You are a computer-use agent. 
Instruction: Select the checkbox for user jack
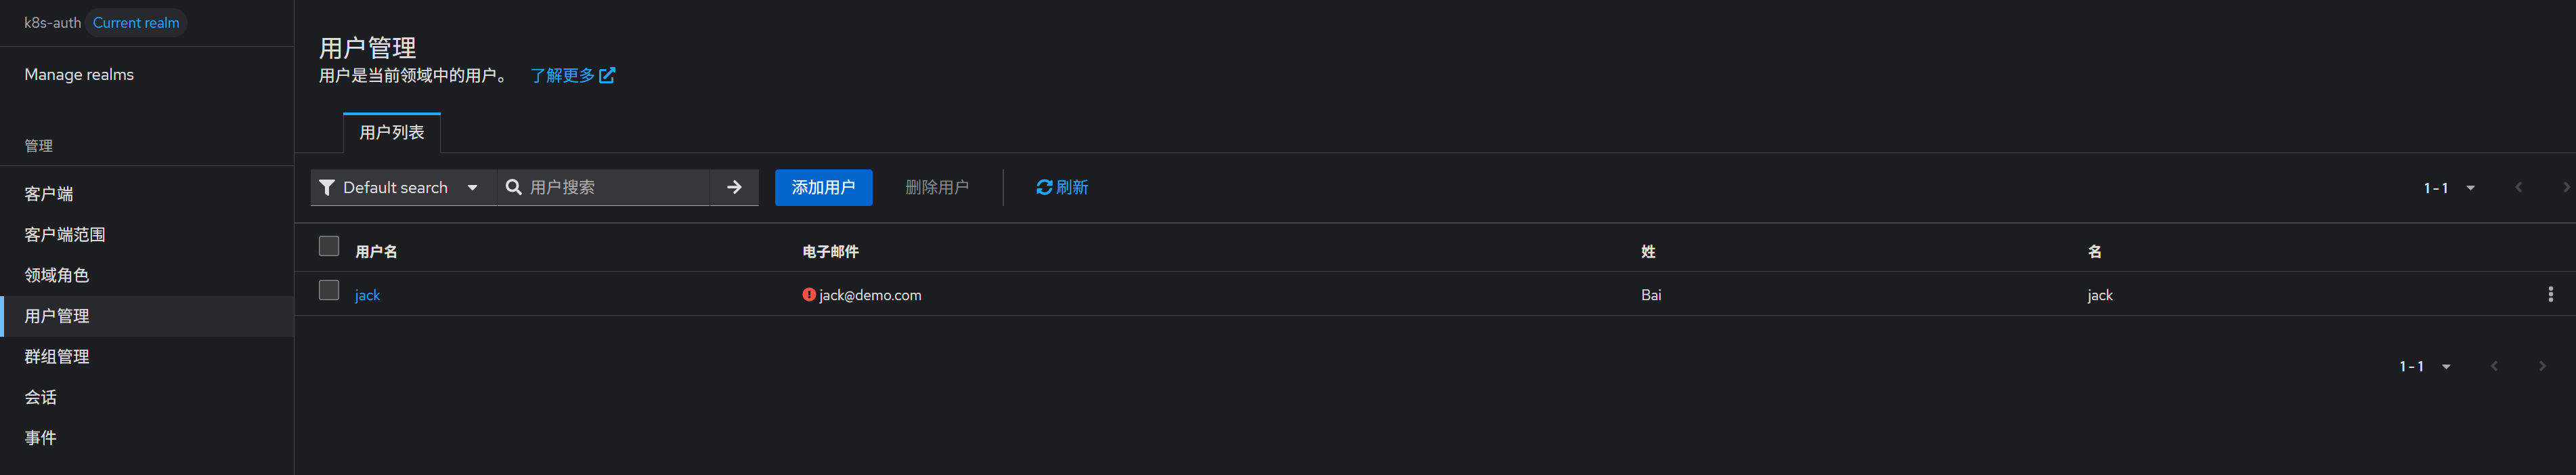click(x=329, y=290)
